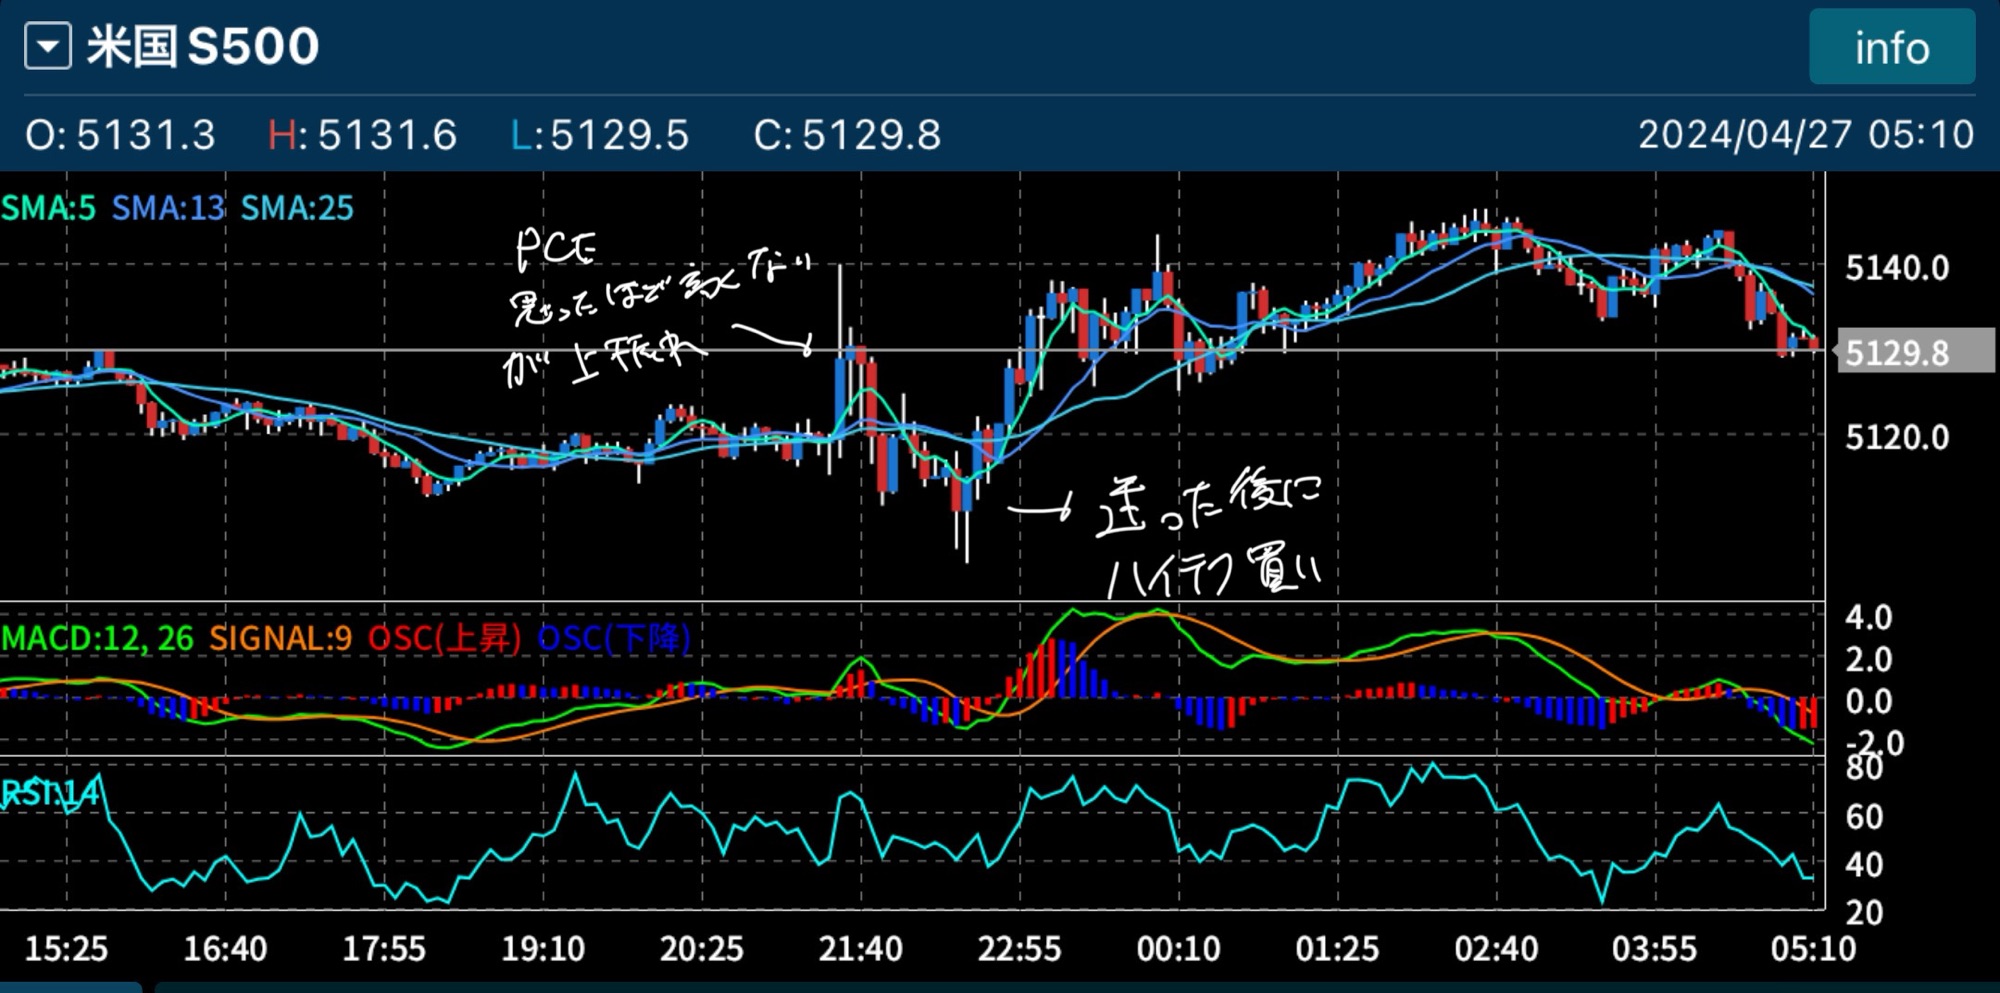The width and height of the screenshot is (2000, 993).
Task: Tap the 米国S500 instrument title
Action: pyautogui.click(x=203, y=47)
